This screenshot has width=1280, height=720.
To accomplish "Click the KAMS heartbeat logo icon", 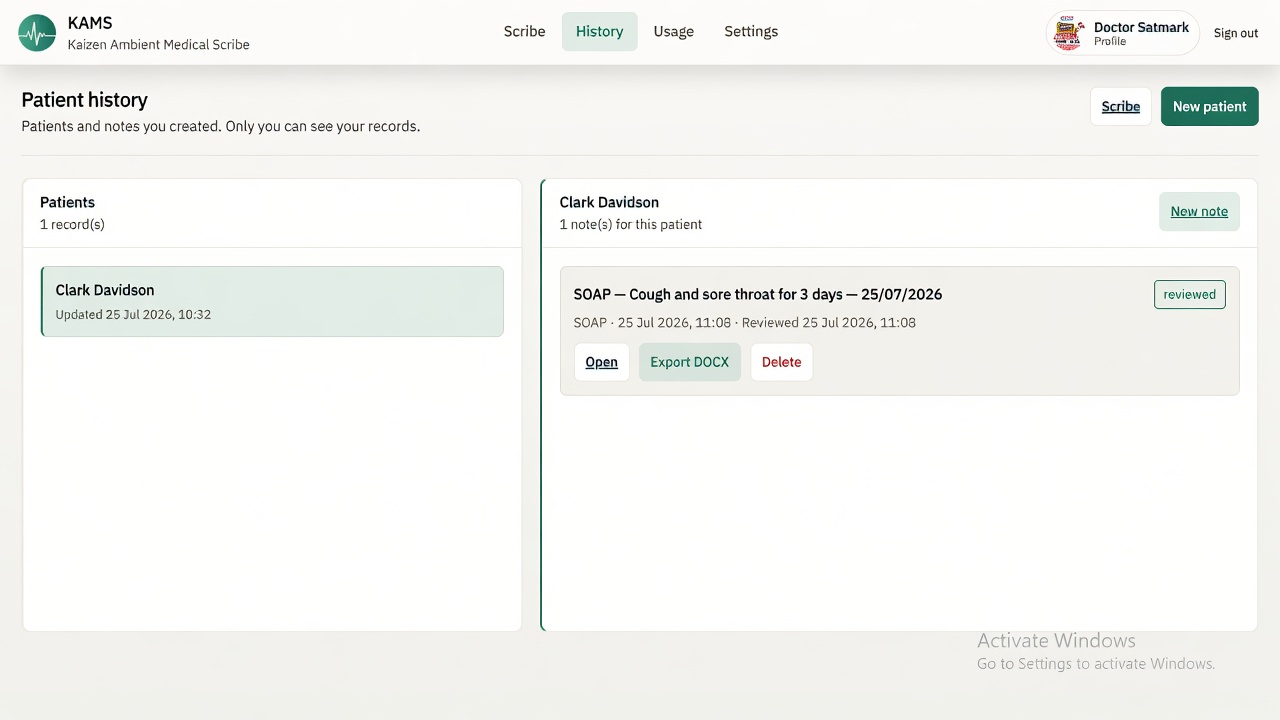I will 37,33.
